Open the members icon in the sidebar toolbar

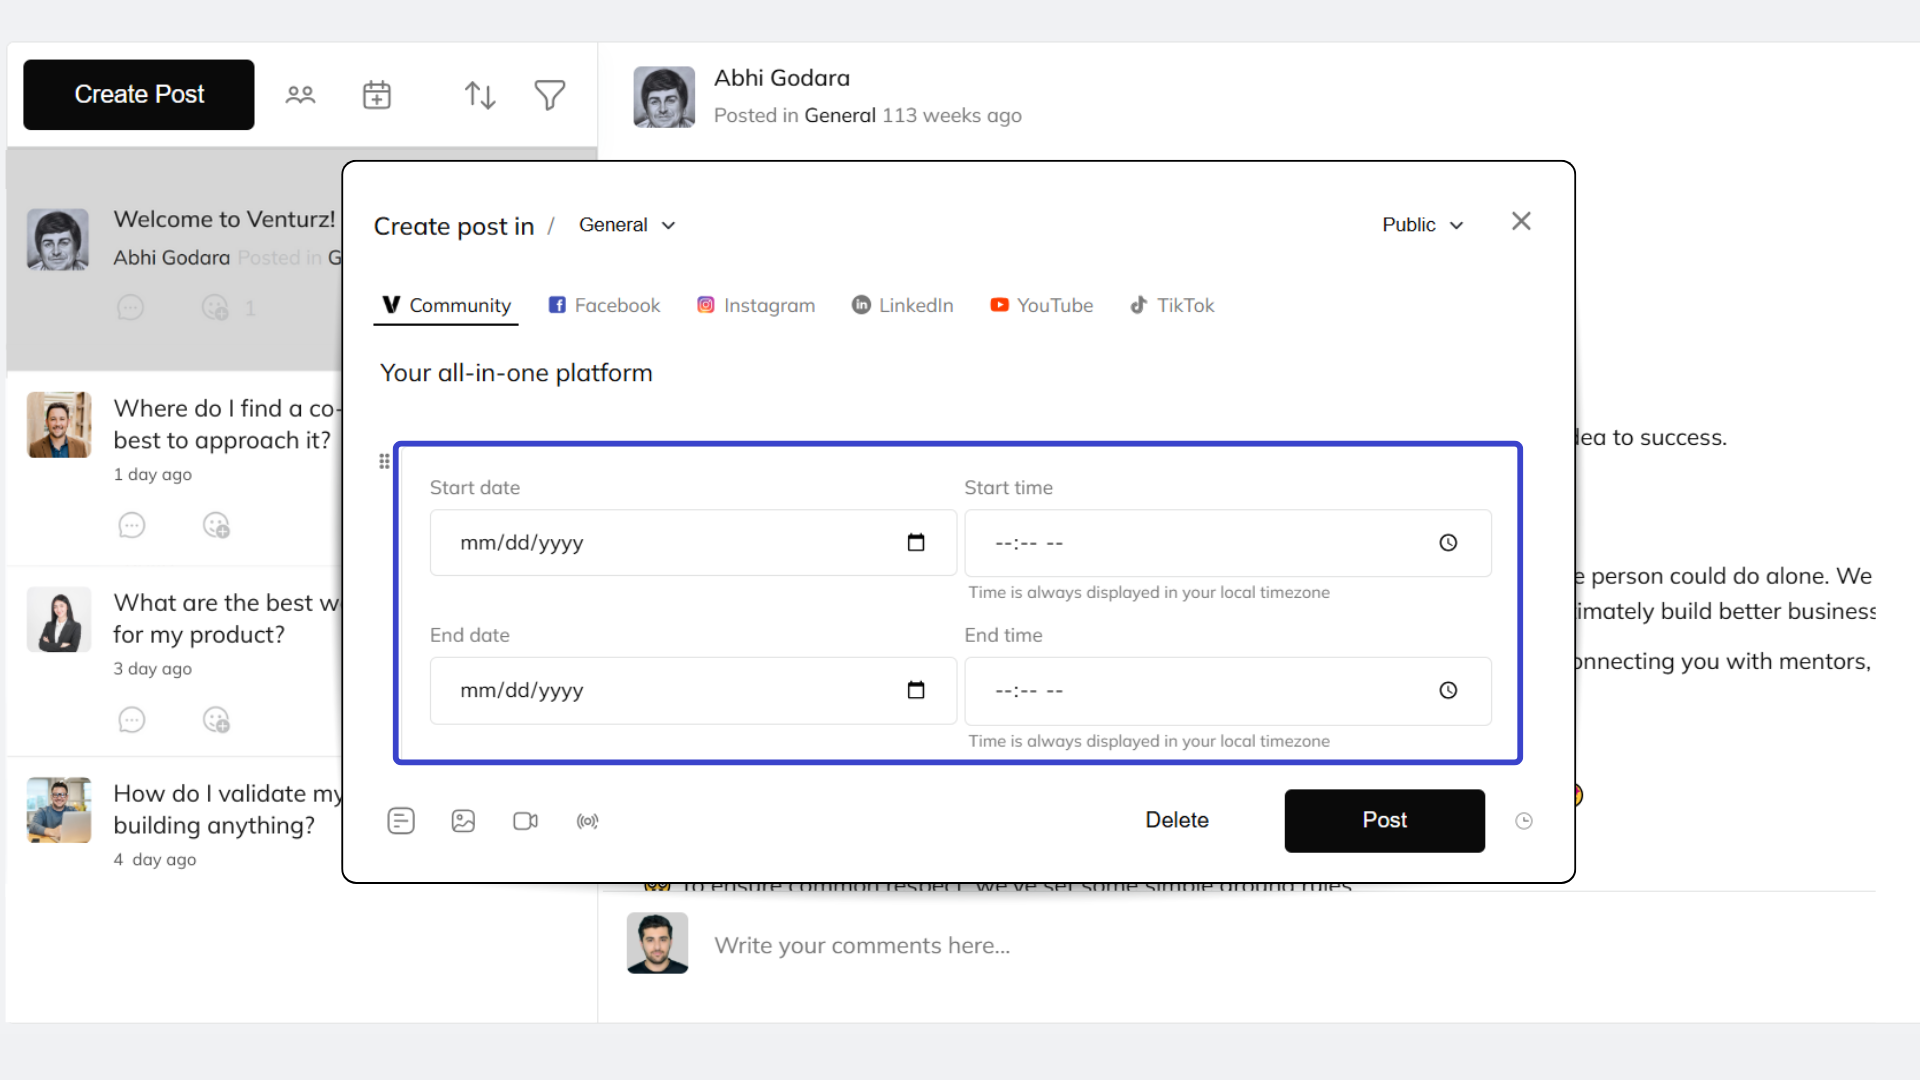[300, 94]
